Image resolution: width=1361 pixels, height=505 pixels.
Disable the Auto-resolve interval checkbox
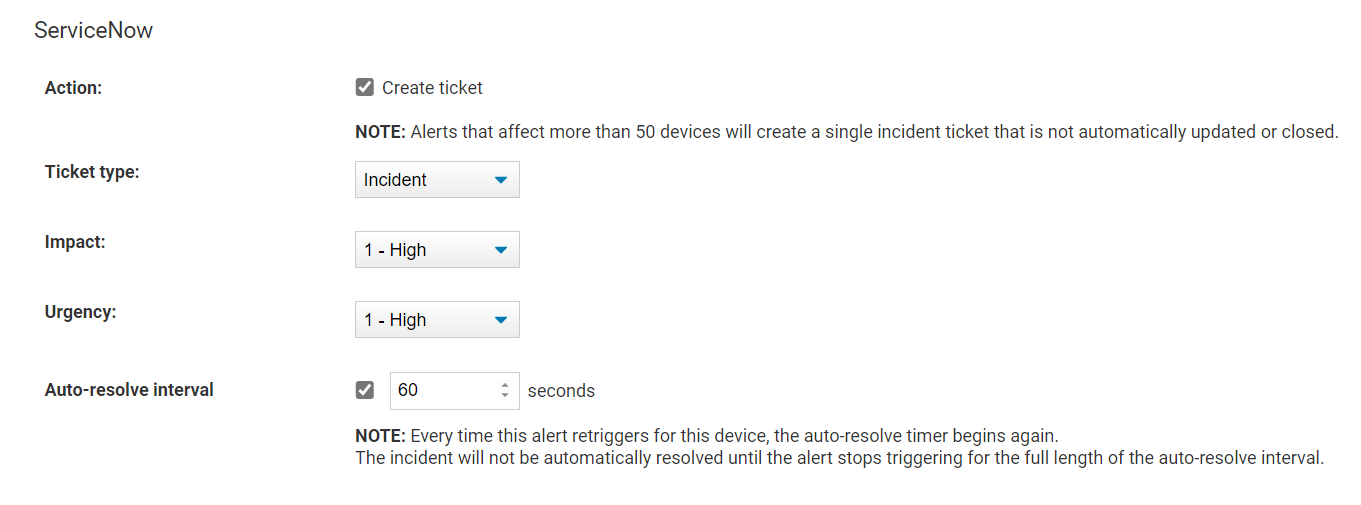pyautogui.click(x=365, y=390)
